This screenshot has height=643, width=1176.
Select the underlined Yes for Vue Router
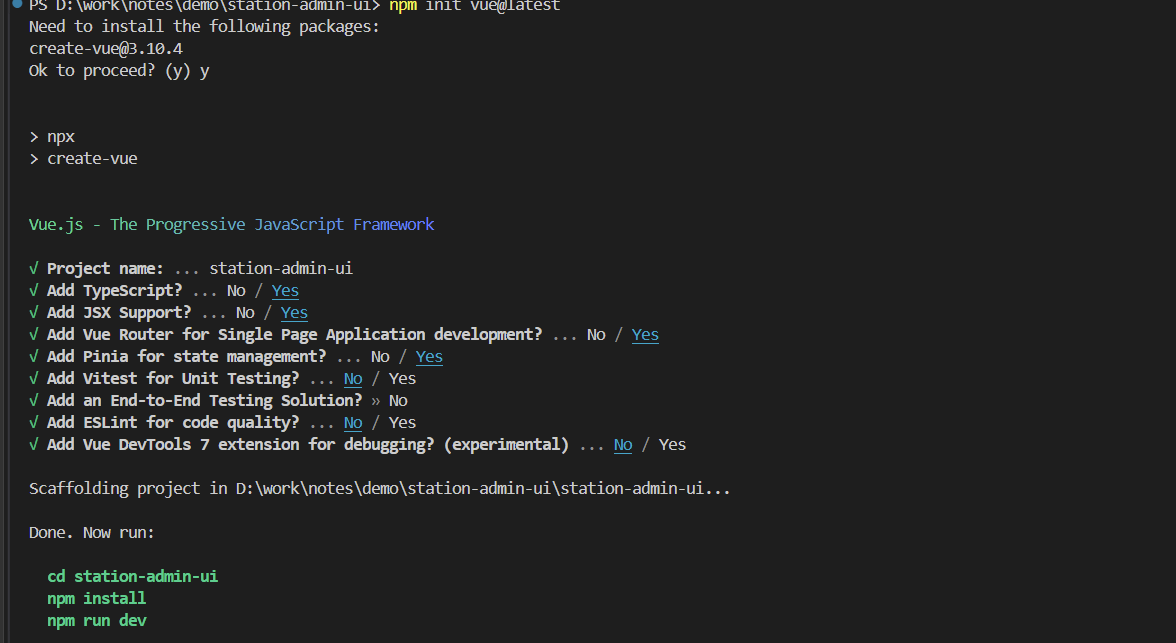click(x=645, y=335)
